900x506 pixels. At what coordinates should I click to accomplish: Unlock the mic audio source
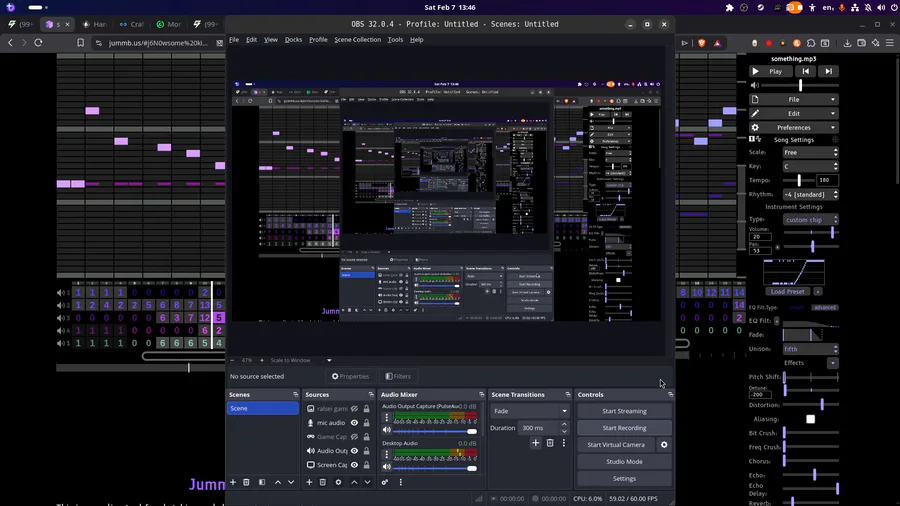click(x=366, y=423)
